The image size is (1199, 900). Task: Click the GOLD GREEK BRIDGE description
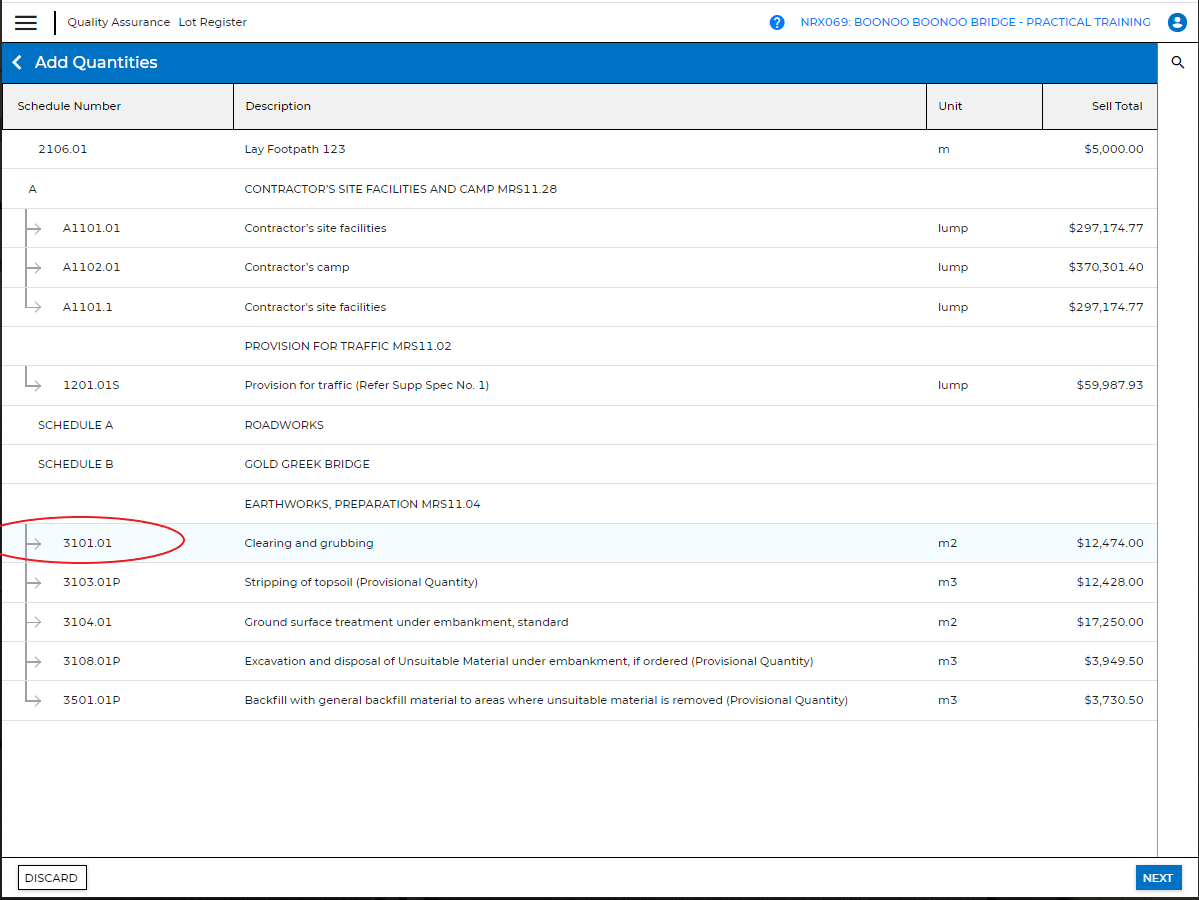tap(307, 464)
